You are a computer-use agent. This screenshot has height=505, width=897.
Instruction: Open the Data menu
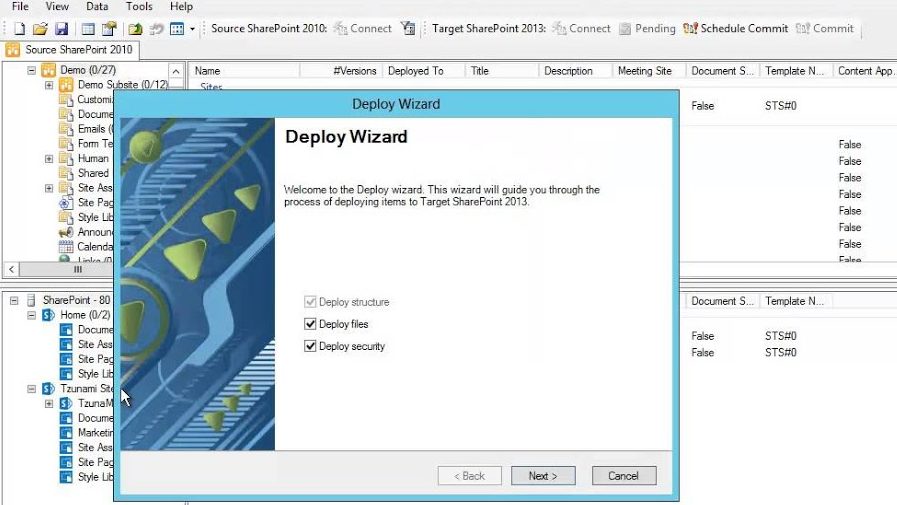pyautogui.click(x=97, y=6)
